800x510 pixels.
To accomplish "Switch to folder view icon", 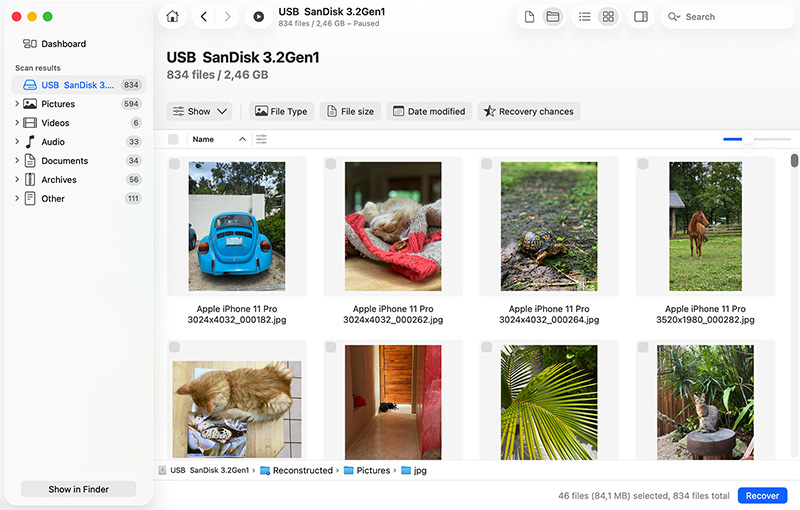I will coord(552,17).
